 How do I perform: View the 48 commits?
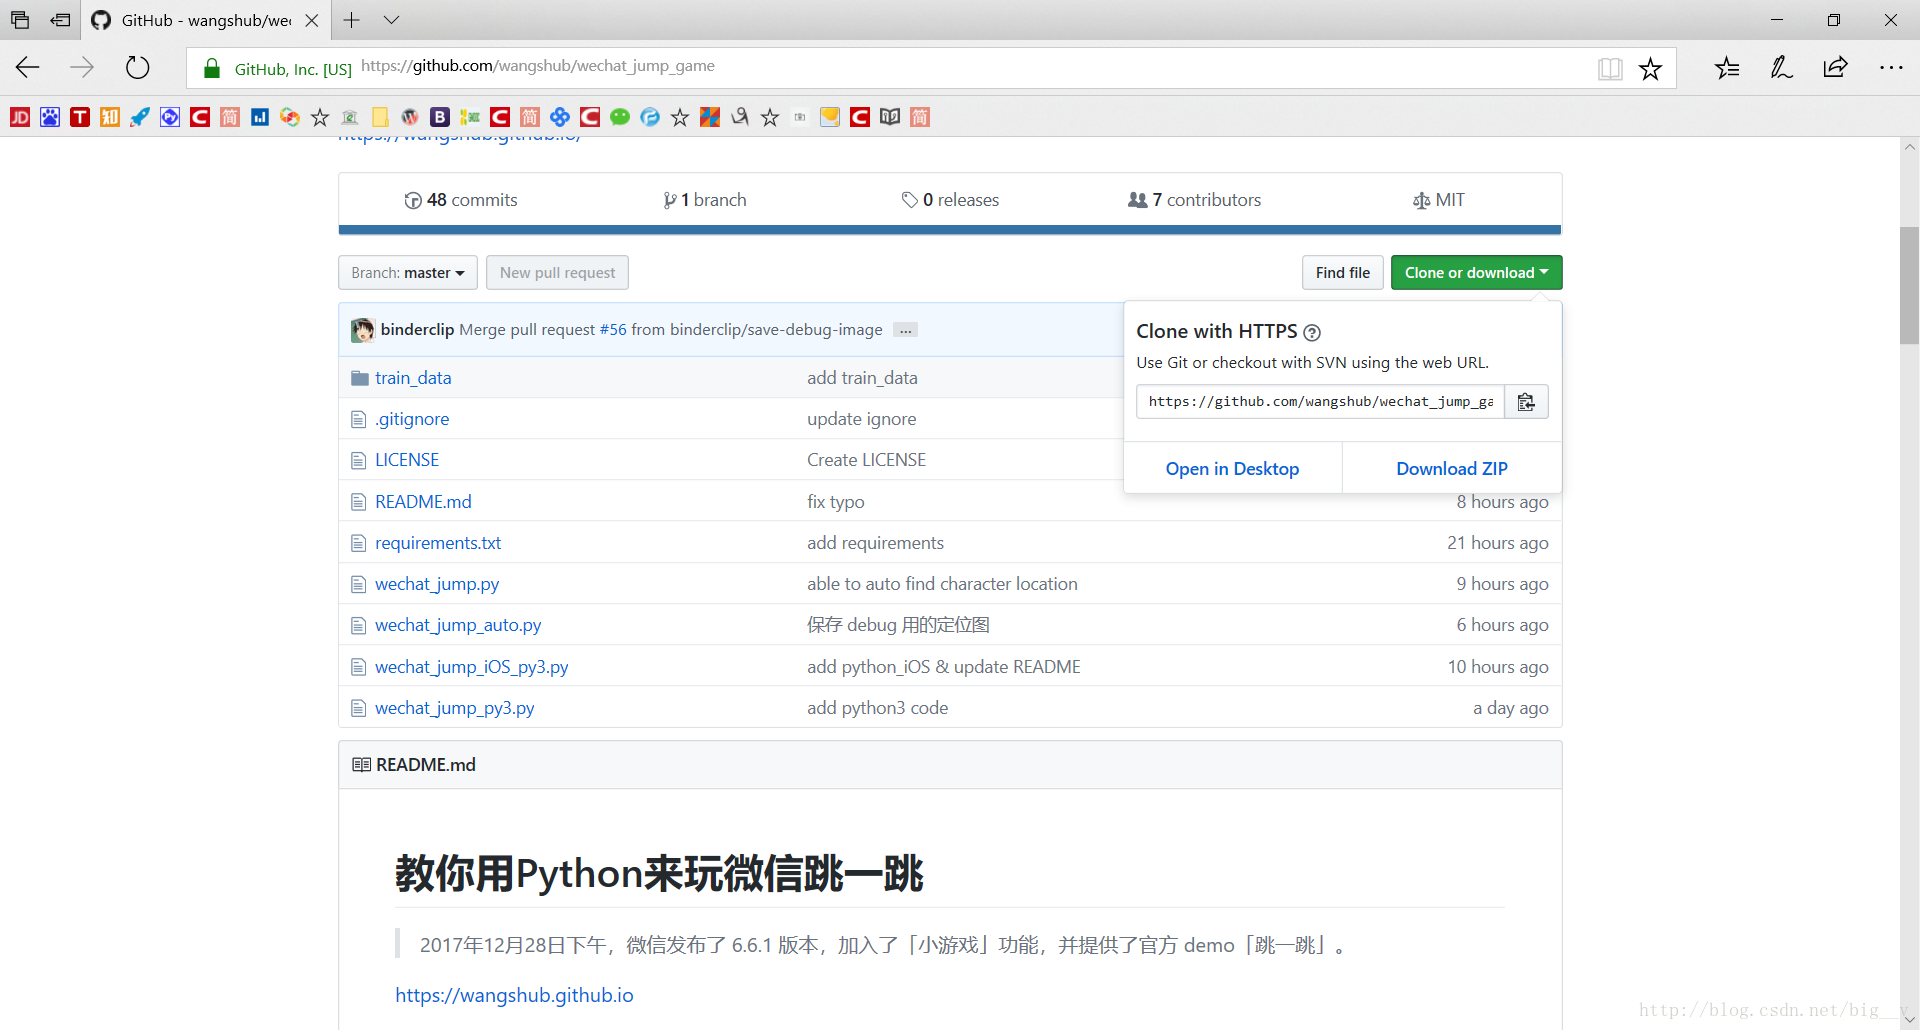click(x=461, y=200)
